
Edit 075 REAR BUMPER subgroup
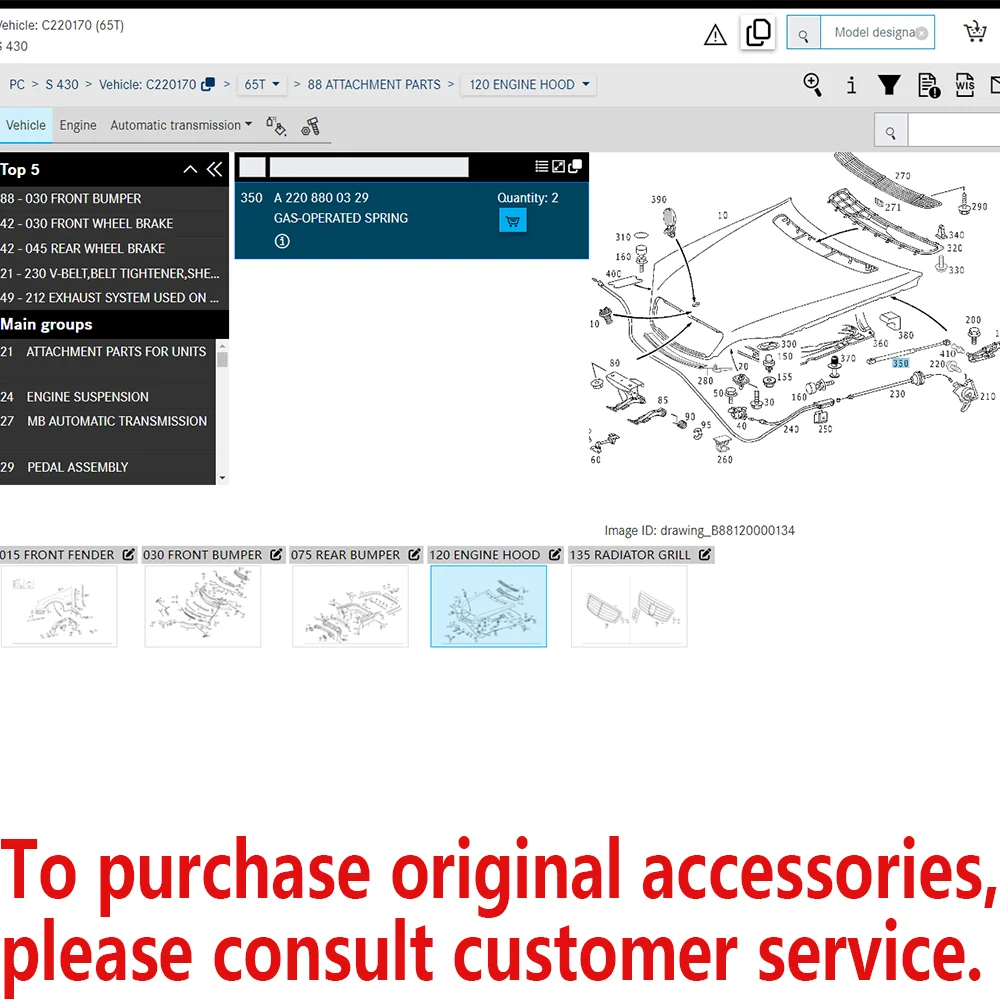(415, 555)
